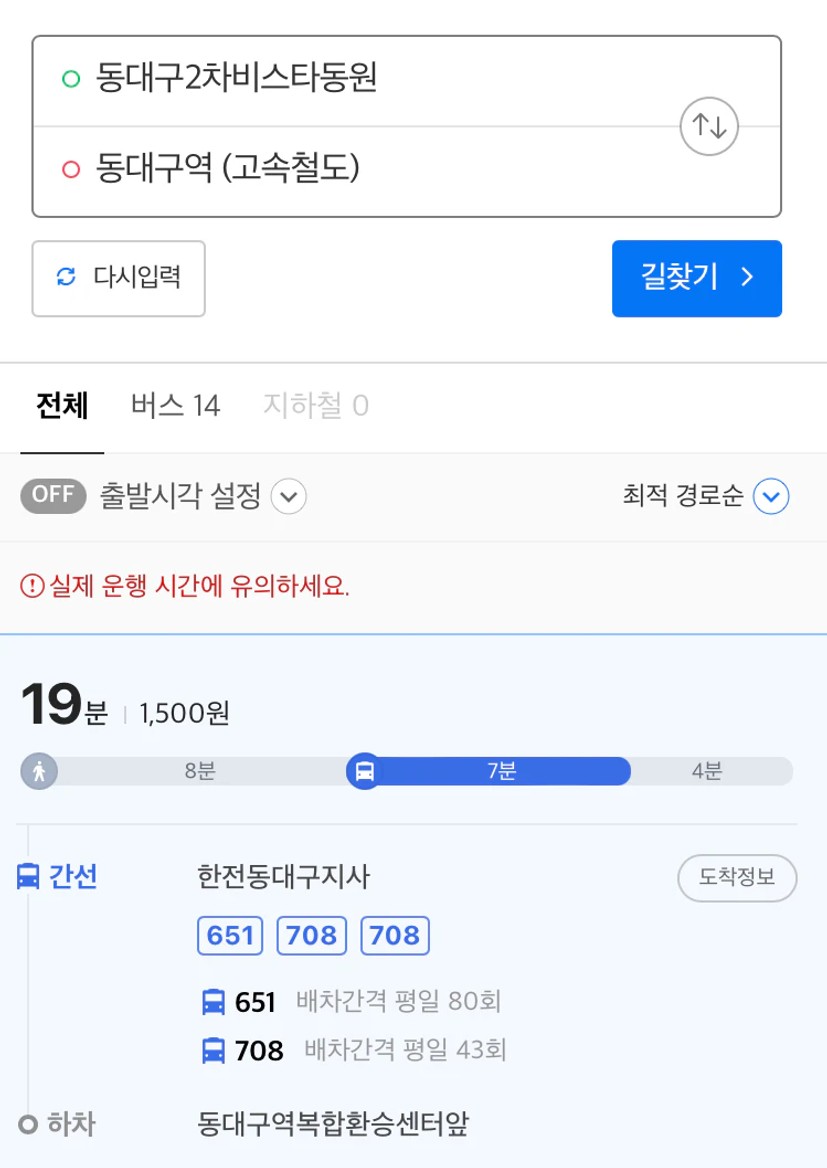Click the 7분 bus segment of the progress bar
Image resolution: width=827 pixels, height=1168 pixels.
(501, 771)
